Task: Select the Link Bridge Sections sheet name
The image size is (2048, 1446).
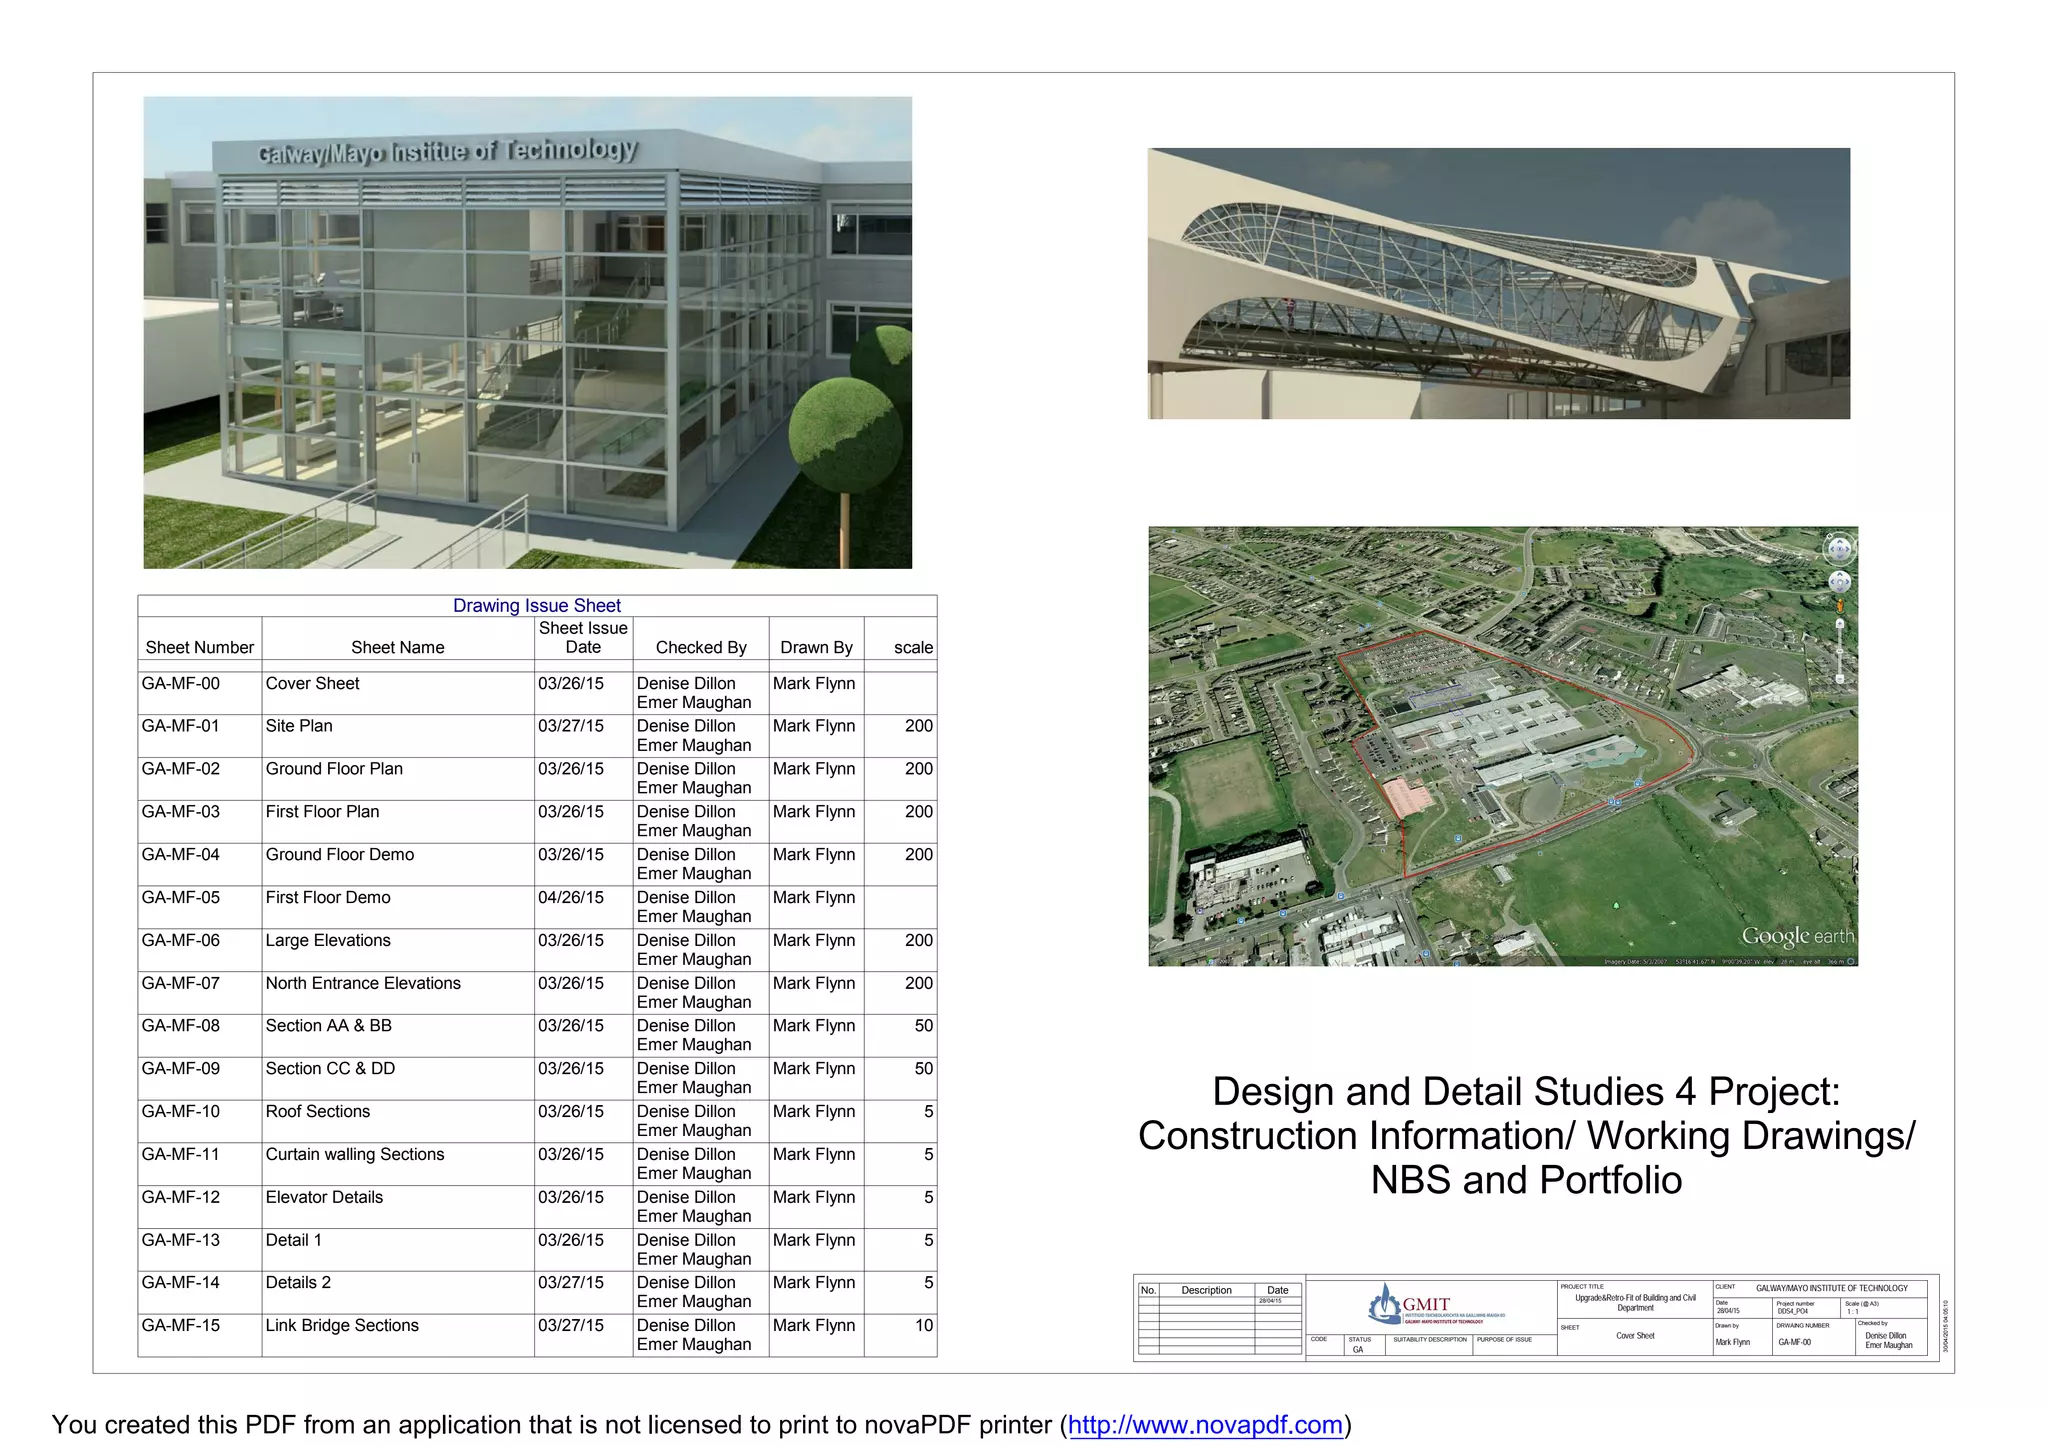Action: pyautogui.click(x=342, y=1325)
